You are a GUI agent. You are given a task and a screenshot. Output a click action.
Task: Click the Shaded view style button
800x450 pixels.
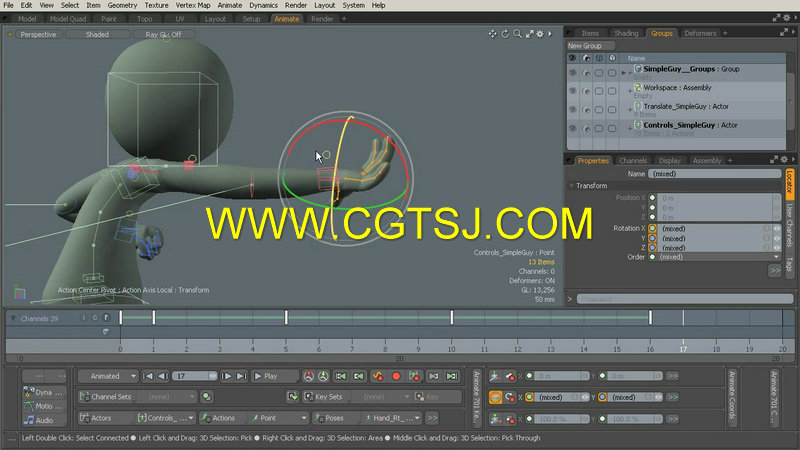[97, 34]
